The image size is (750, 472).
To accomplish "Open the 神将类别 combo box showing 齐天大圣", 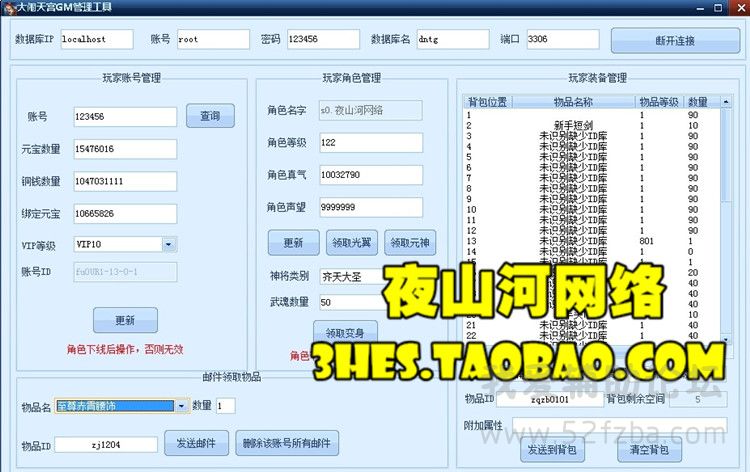I will [354, 276].
